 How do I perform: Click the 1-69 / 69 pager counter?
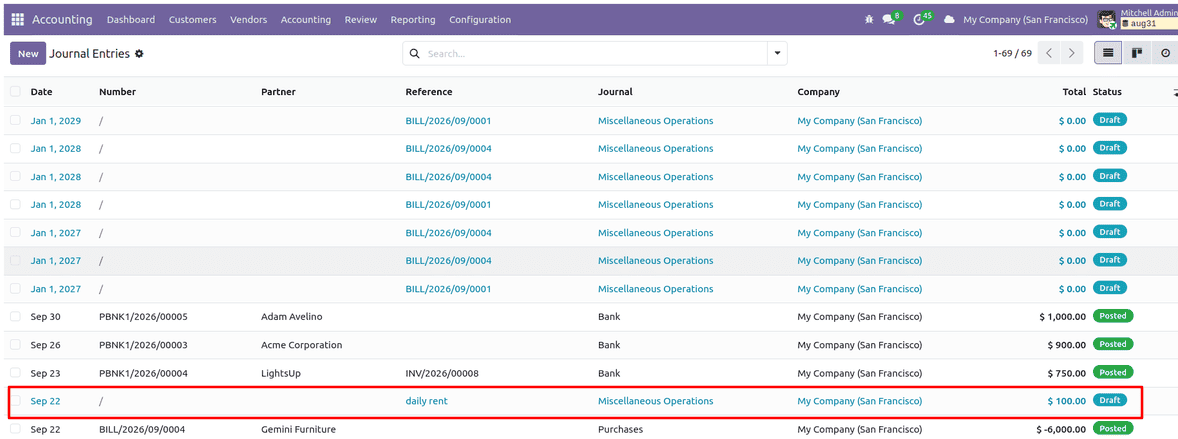(1012, 53)
